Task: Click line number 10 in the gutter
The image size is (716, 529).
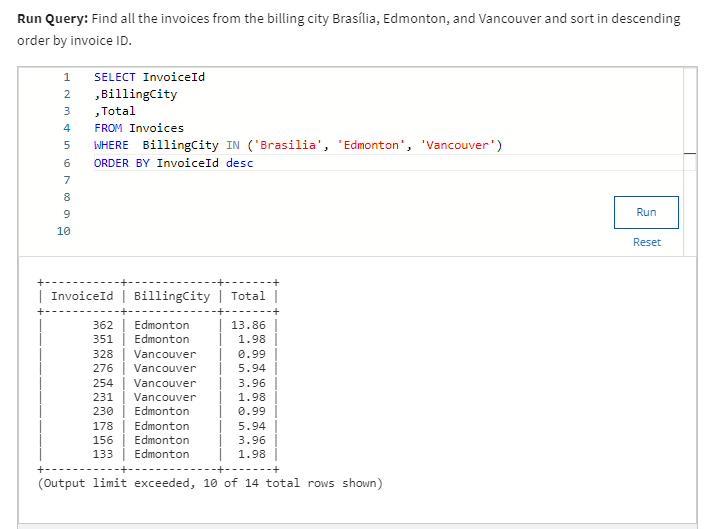Action: (x=64, y=231)
